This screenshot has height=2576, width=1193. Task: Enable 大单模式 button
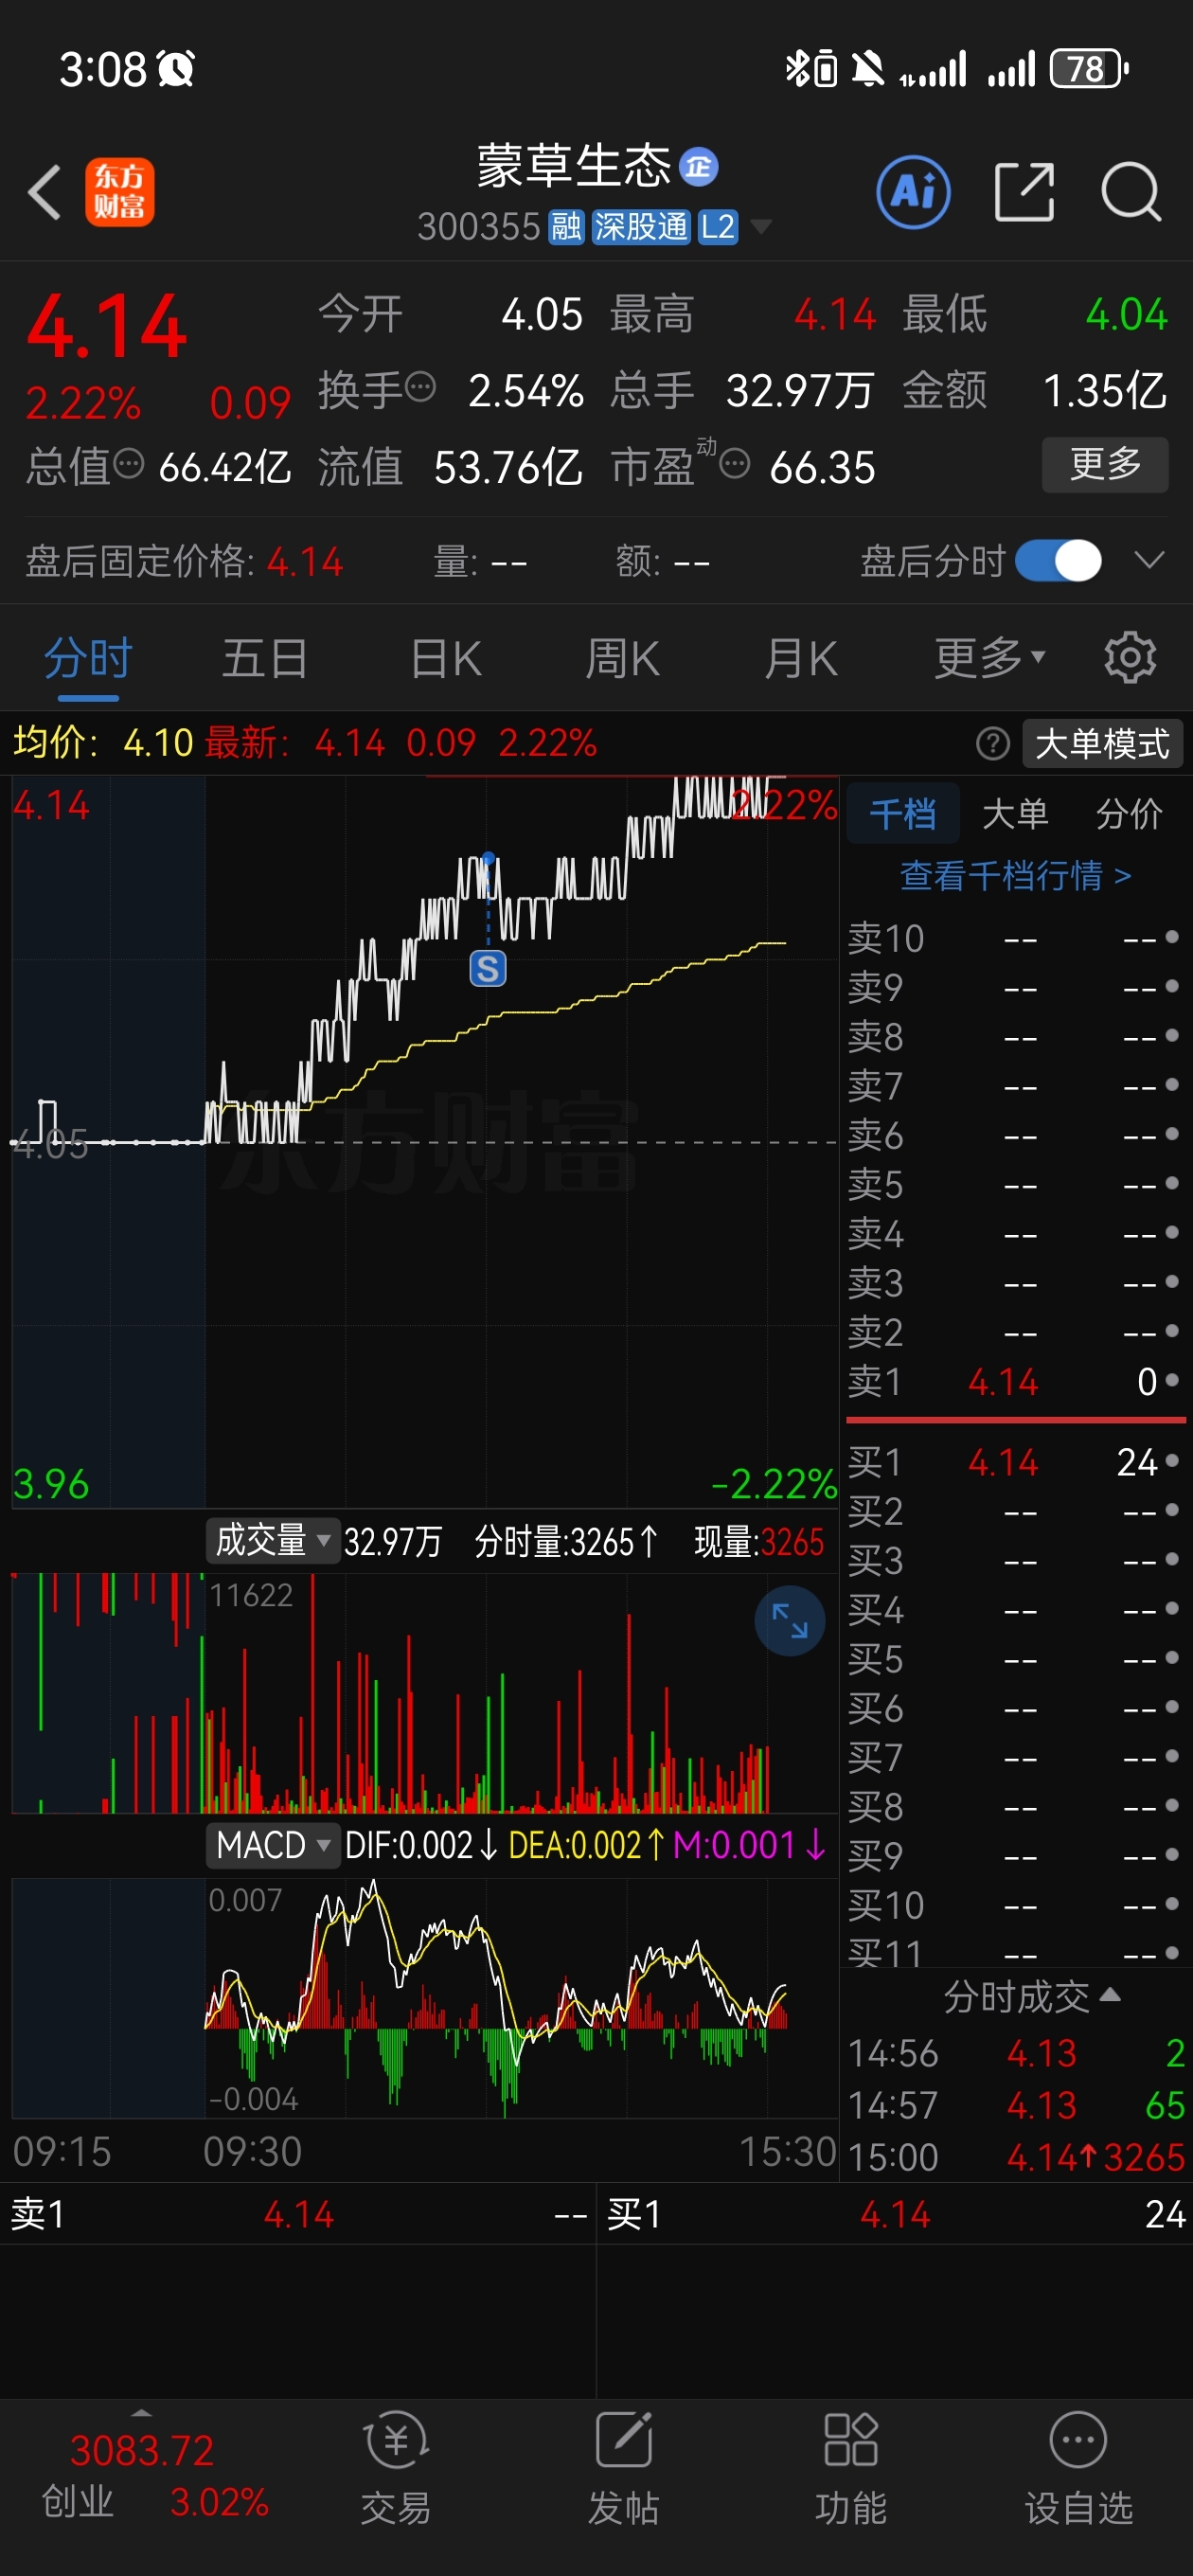pyautogui.click(x=1102, y=743)
